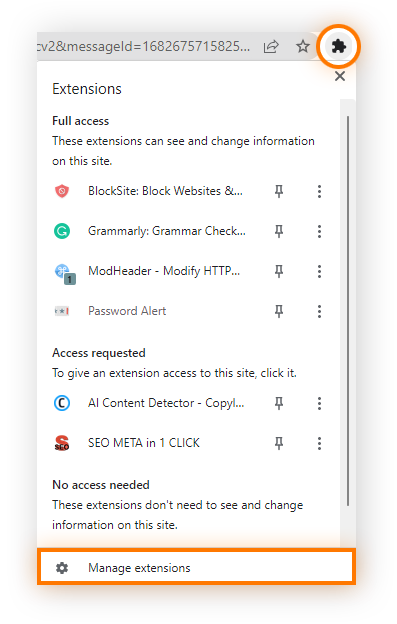Close the Extensions popup
The height and width of the screenshot is (624, 397).
point(340,76)
